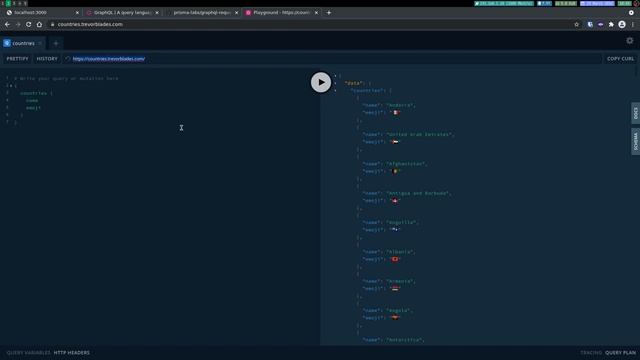Click "Antarctica" in the response
Image resolution: width=640 pixels, height=360 pixels.
(404, 340)
